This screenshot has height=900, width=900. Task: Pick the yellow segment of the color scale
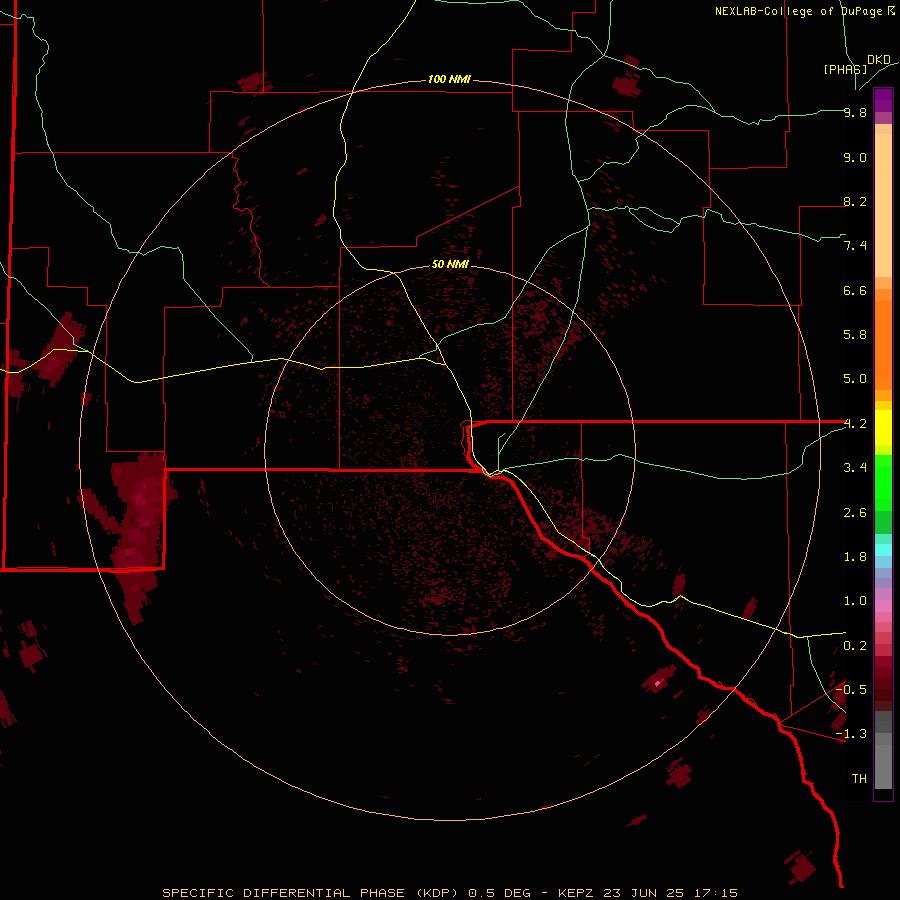[883, 428]
